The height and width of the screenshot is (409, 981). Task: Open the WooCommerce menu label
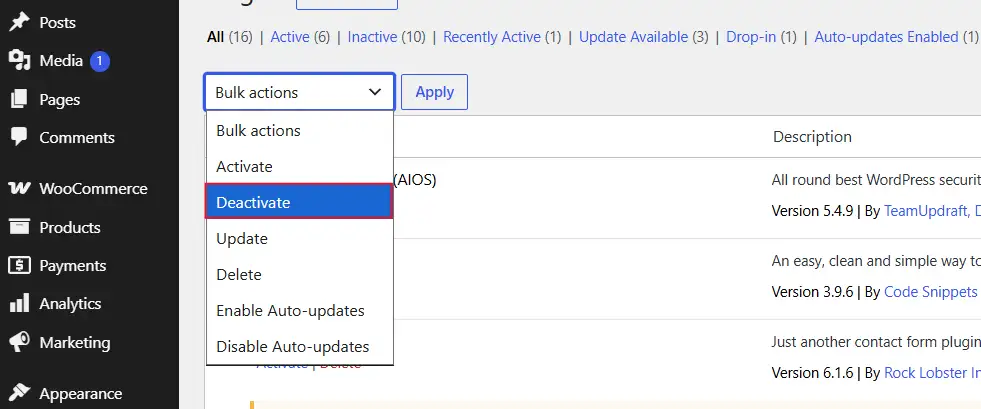pos(93,189)
